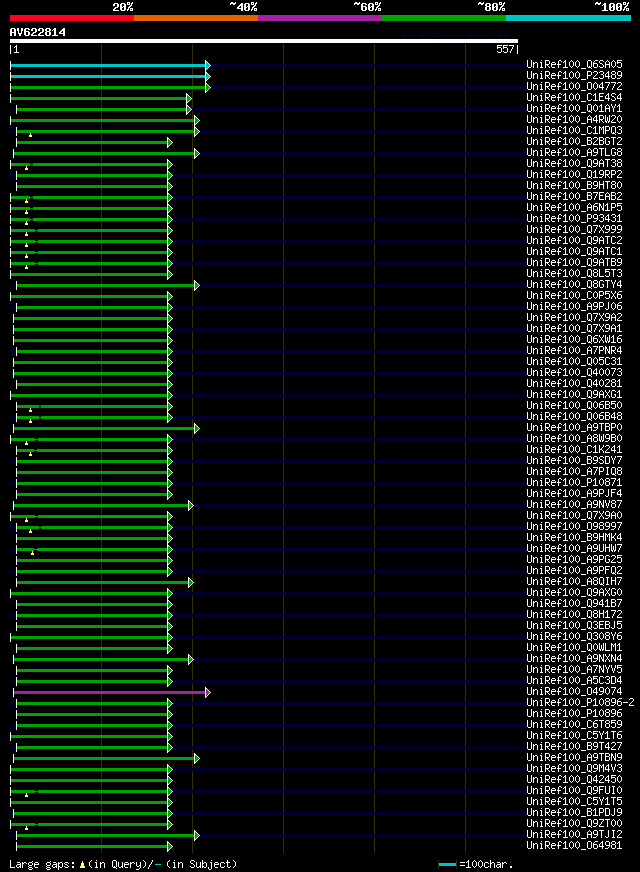Click the label UniRef100_Q941B7
Viewport: 640px width, 872px height.
574,603
